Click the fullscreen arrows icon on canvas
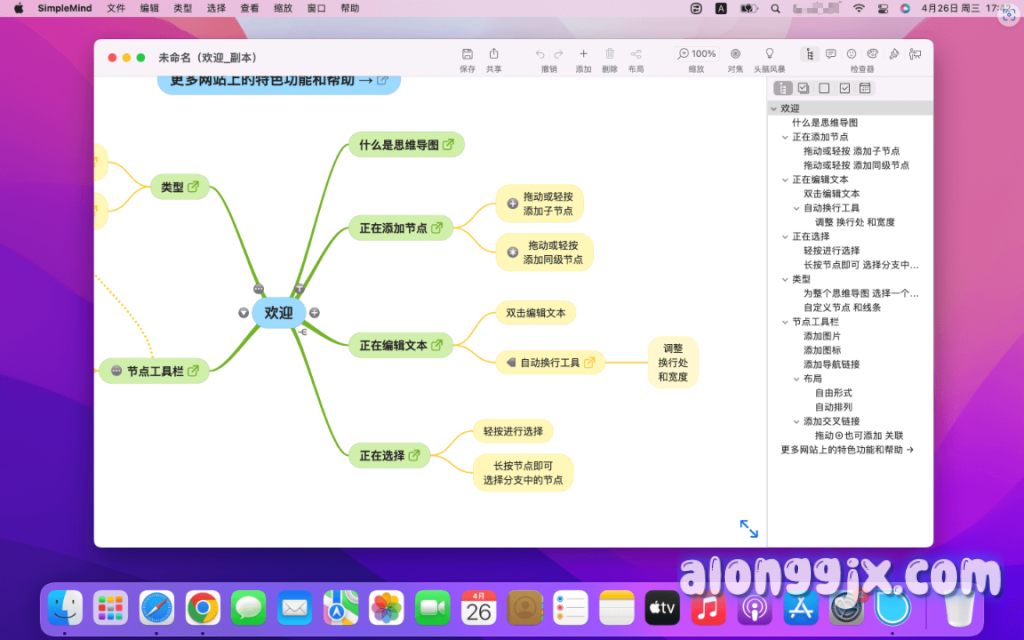This screenshot has height=640, width=1024. coord(748,528)
